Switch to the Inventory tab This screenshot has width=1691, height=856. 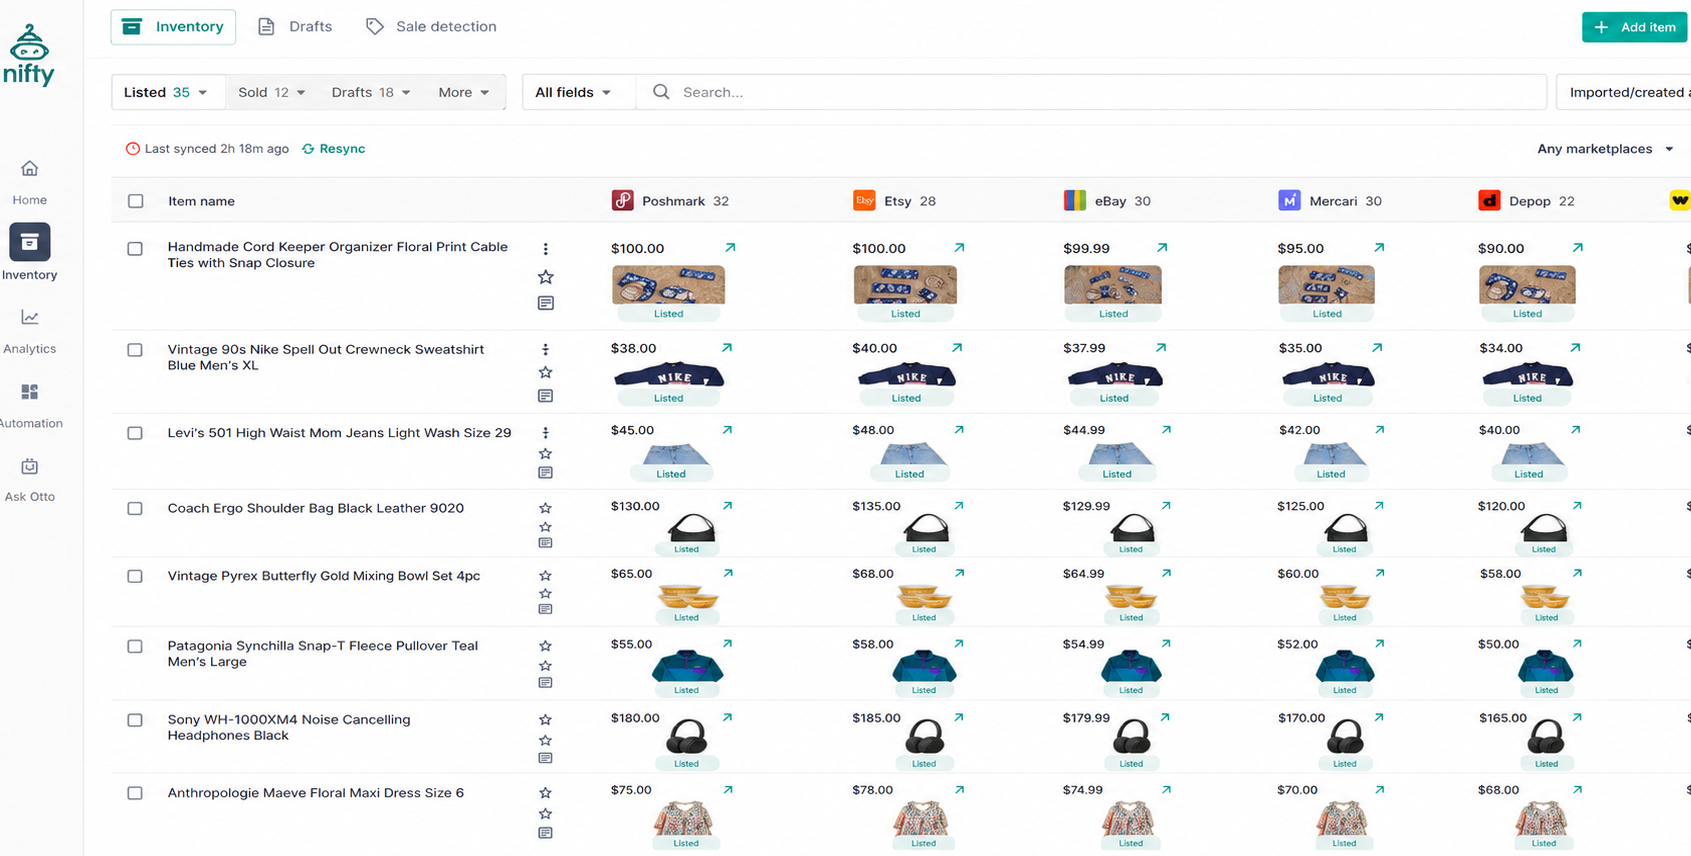(174, 27)
